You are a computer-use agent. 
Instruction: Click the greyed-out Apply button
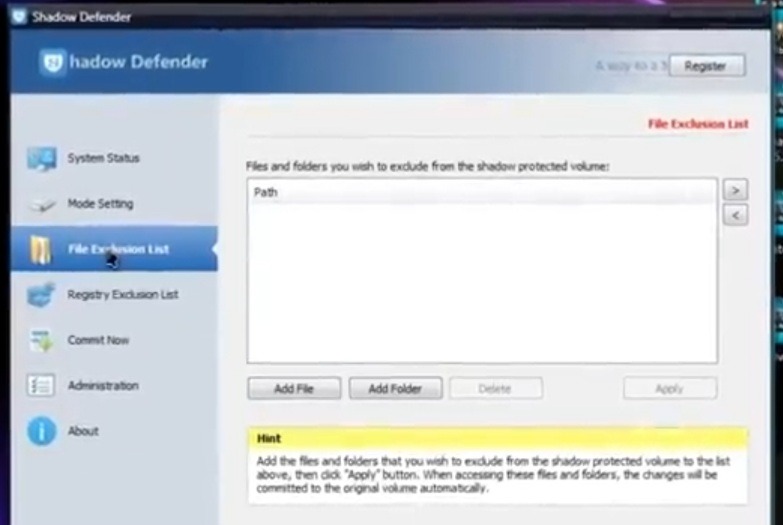(670, 388)
